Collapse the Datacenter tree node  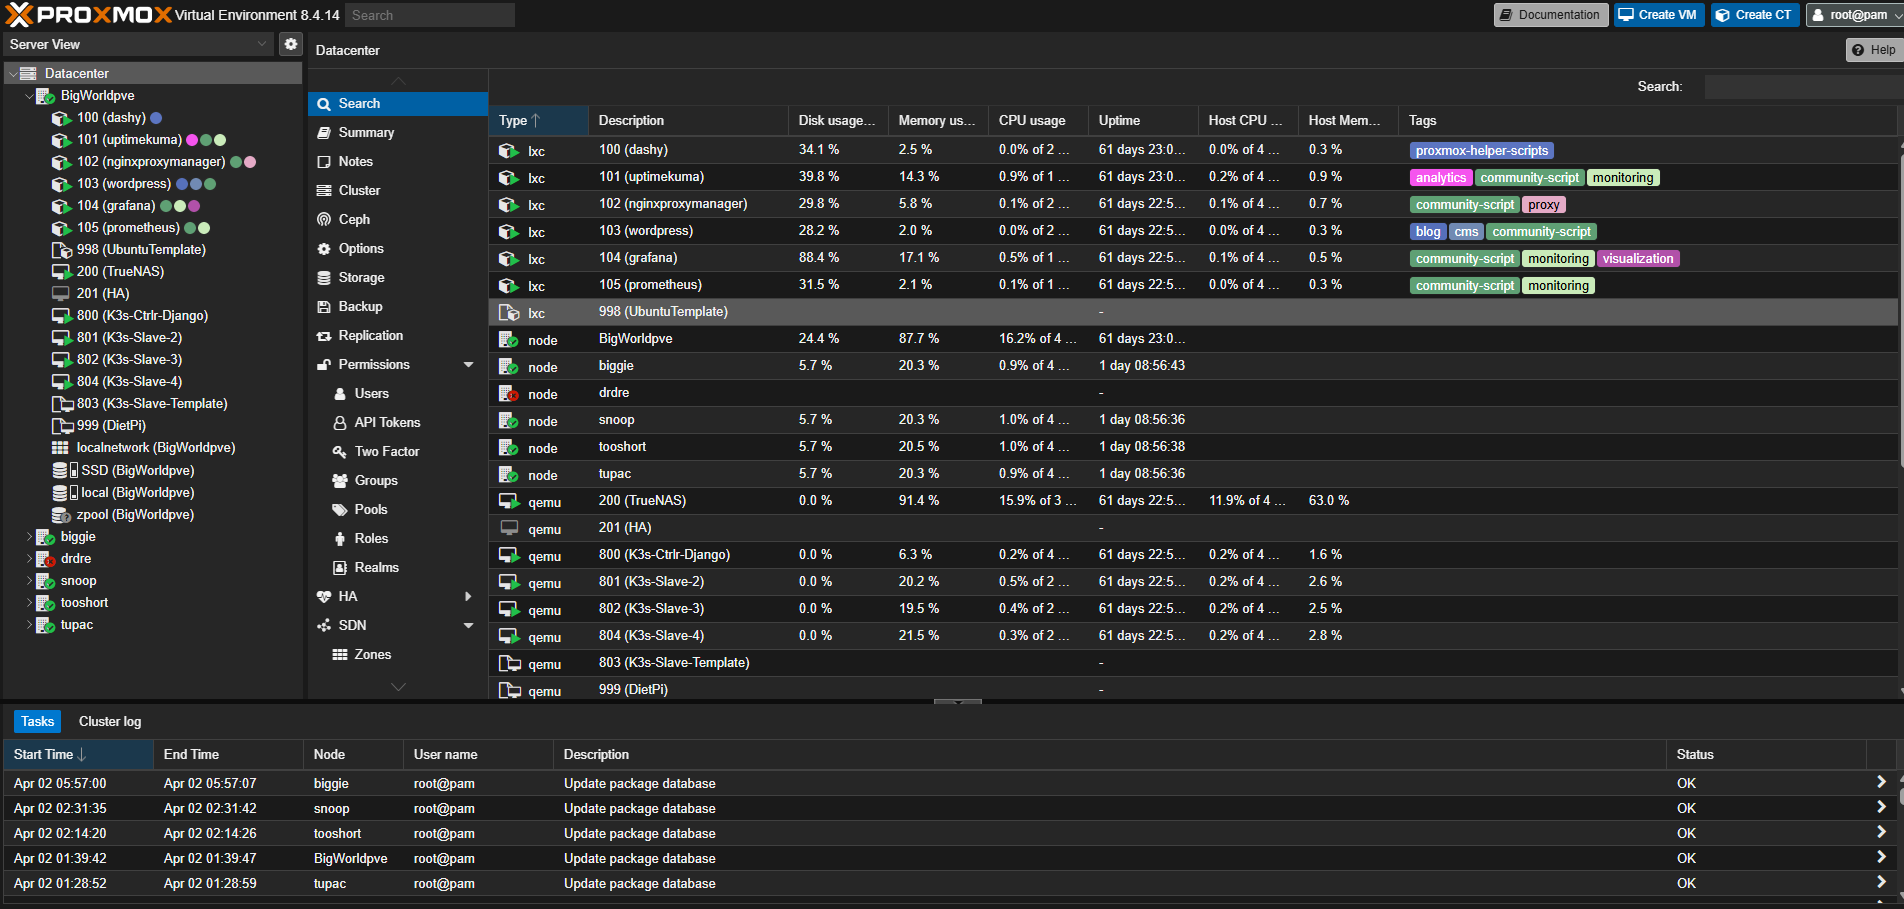[13, 74]
